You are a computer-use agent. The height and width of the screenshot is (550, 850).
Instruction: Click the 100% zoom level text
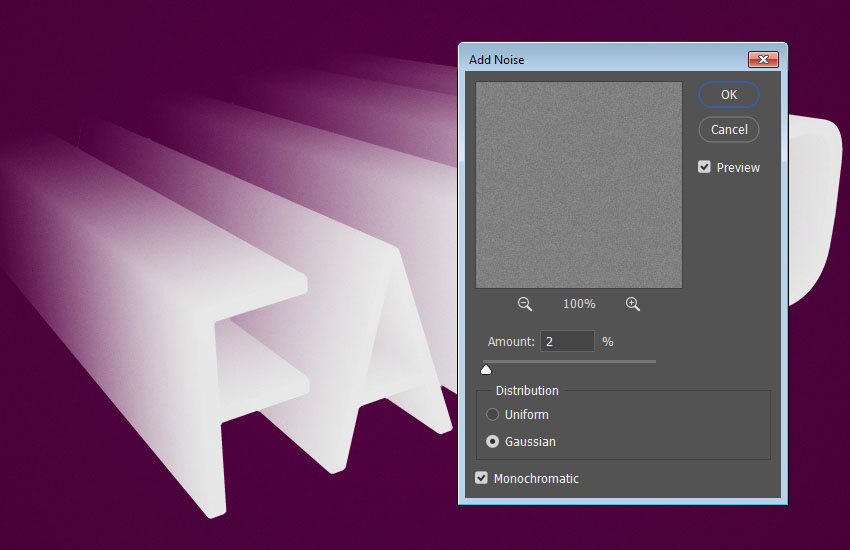pos(579,304)
